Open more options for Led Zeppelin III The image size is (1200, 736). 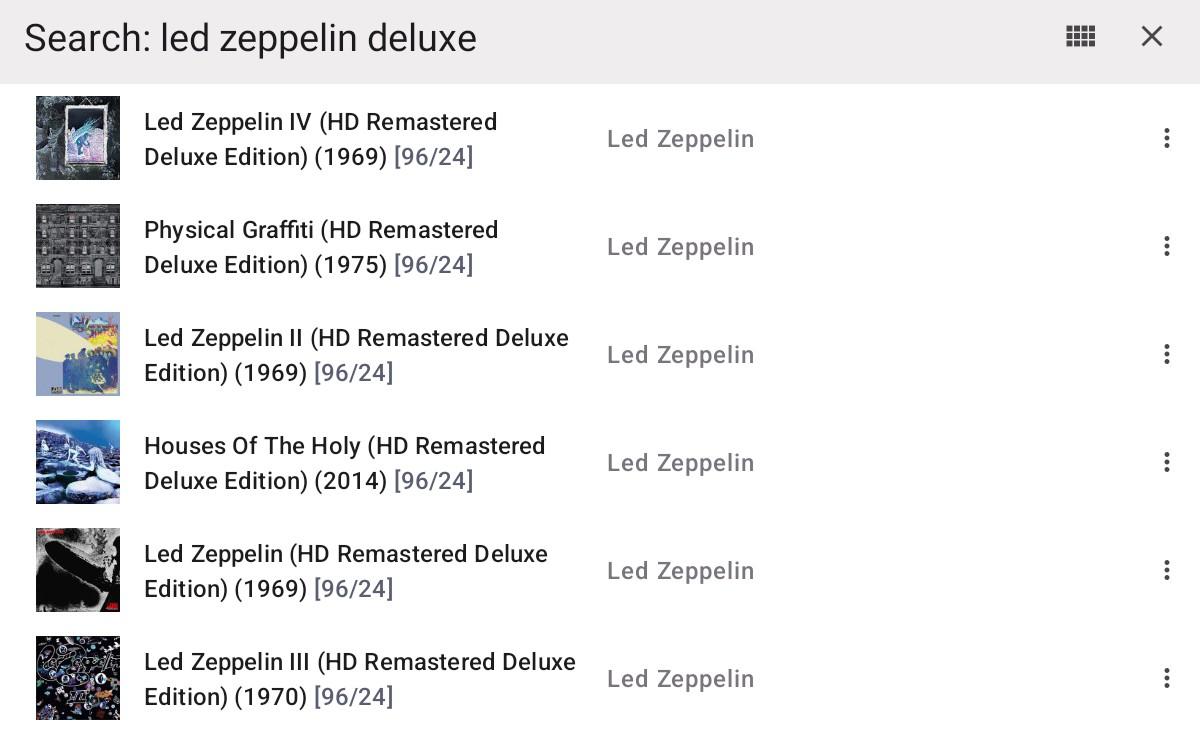point(1166,679)
